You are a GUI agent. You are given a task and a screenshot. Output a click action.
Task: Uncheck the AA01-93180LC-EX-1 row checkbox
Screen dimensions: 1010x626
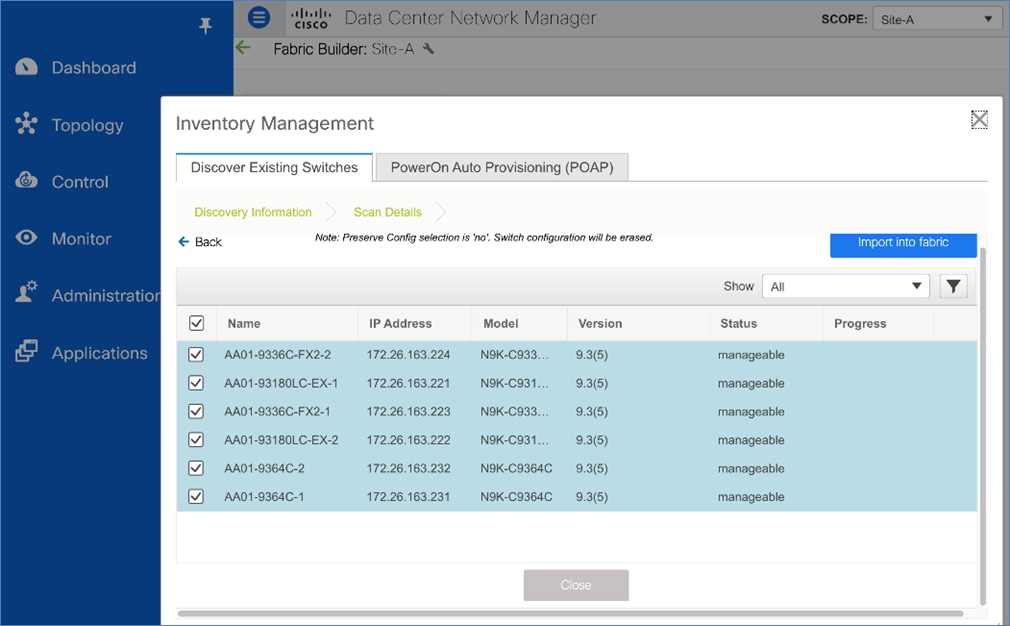point(196,383)
